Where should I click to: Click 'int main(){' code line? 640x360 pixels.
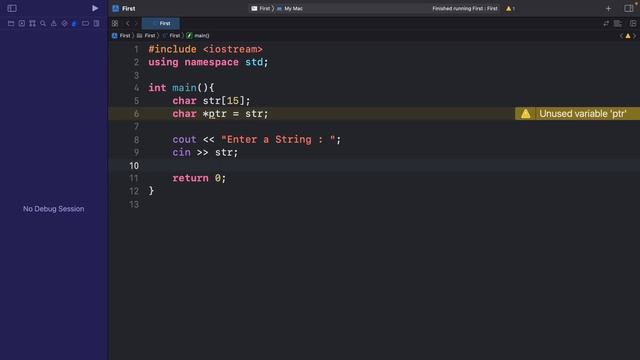pyautogui.click(x=181, y=88)
